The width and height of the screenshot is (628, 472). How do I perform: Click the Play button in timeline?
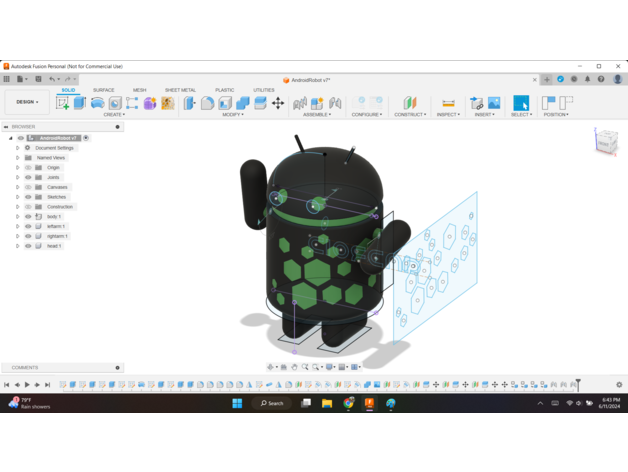[x=27, y=385]
